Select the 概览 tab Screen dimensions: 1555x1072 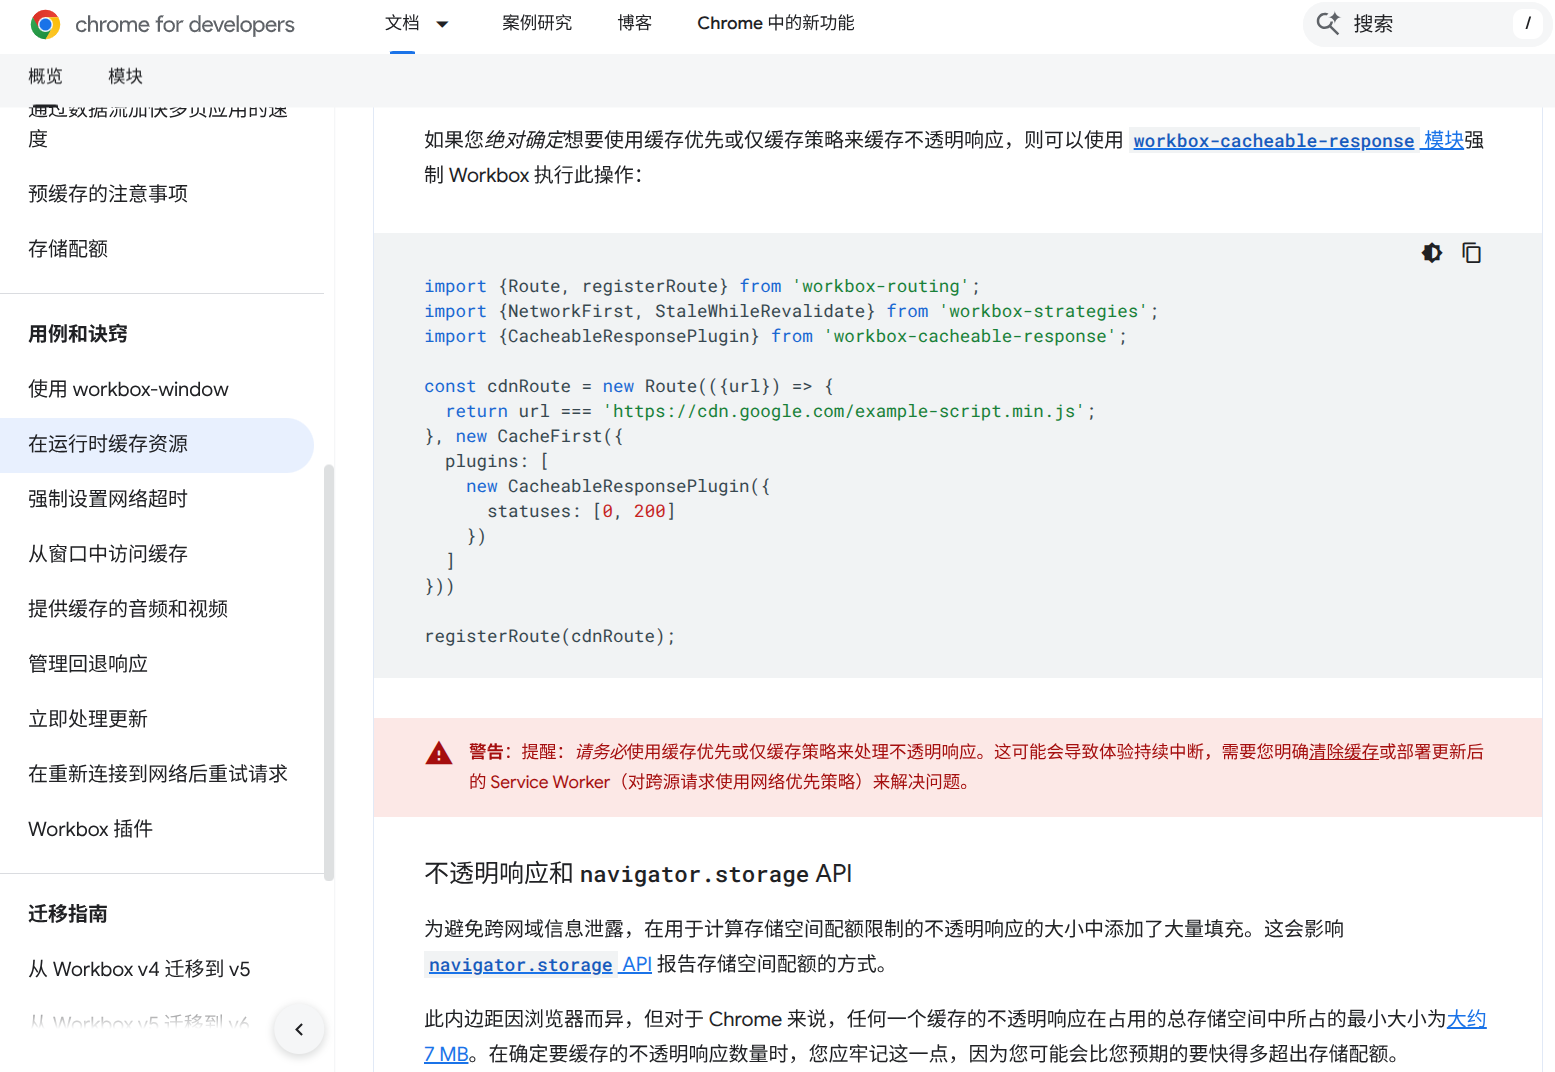click(45, 76)
